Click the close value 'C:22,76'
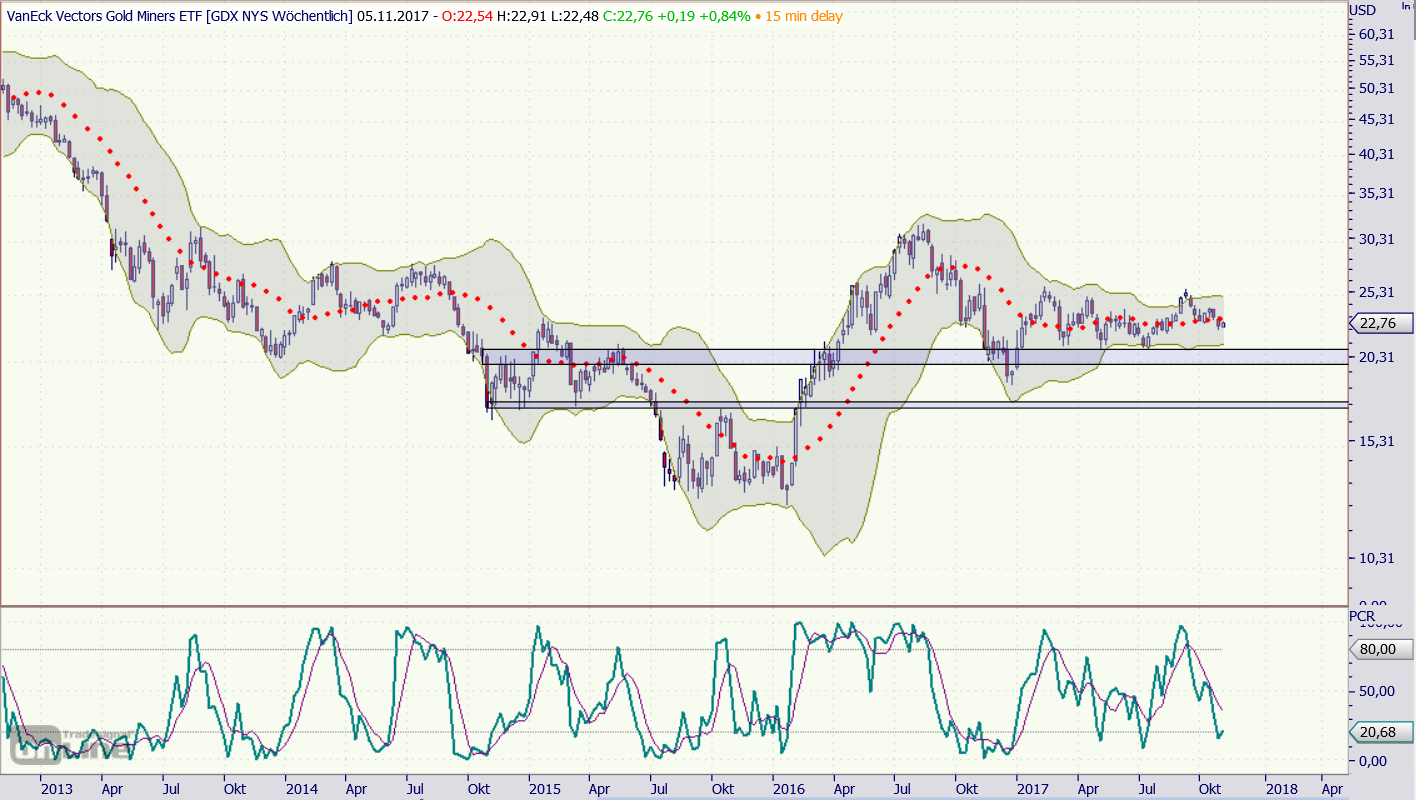 tap(629, 16)
